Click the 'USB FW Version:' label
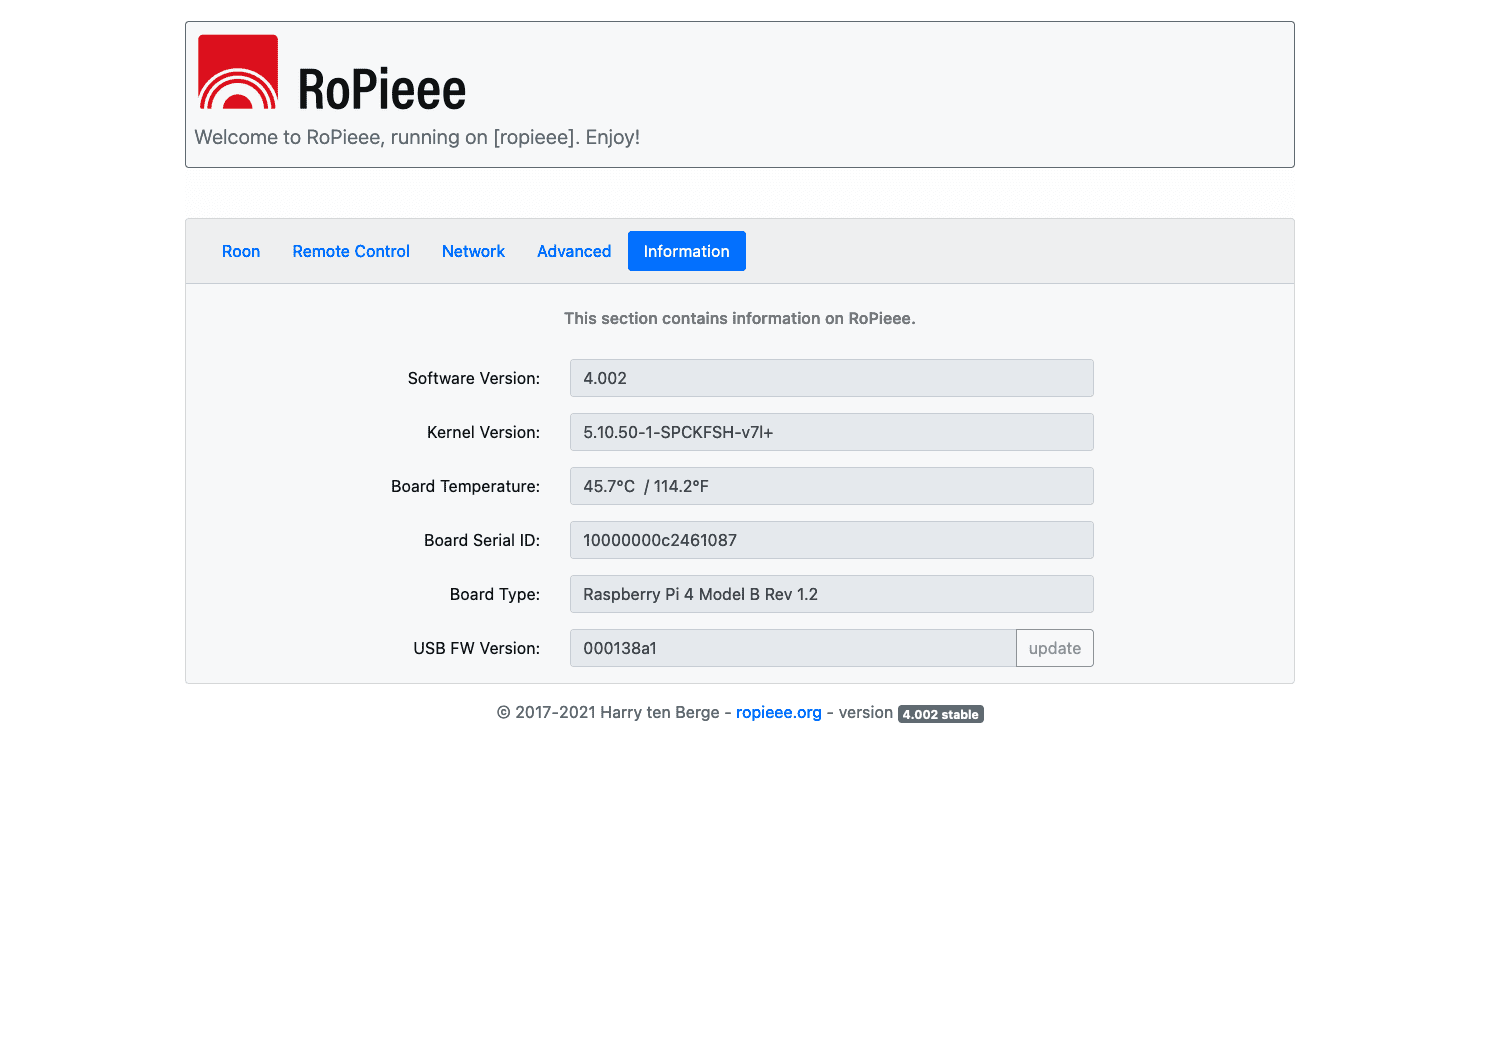This screenshot has width=1501, height=1062. click(x=477, y=648)
